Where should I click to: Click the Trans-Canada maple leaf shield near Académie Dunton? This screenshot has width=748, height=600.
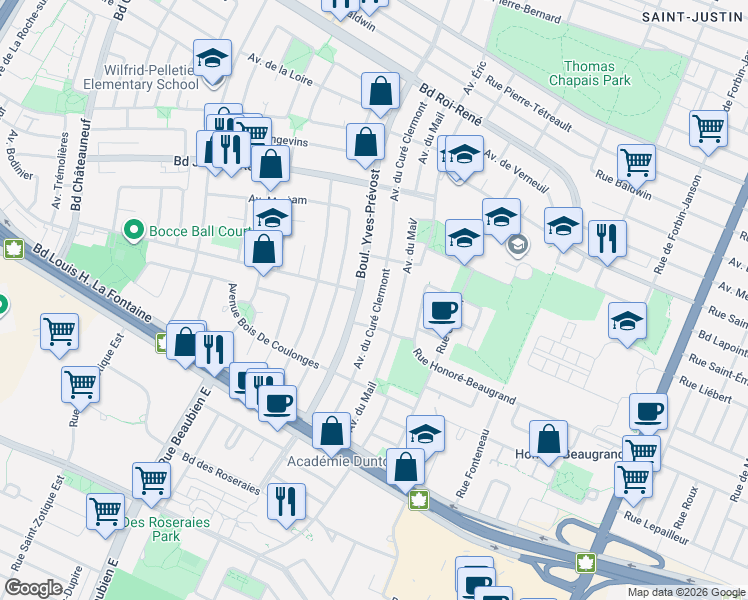[418, 500]
